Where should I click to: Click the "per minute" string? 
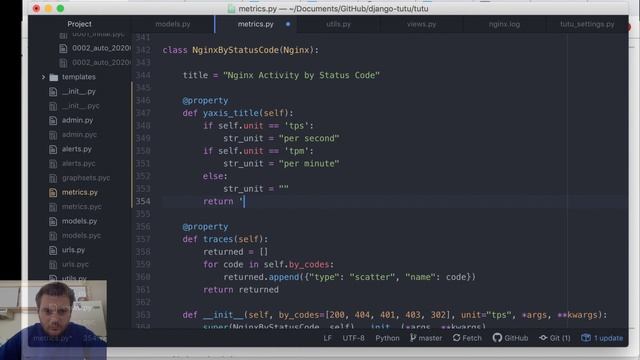click(x=309, y=164)
